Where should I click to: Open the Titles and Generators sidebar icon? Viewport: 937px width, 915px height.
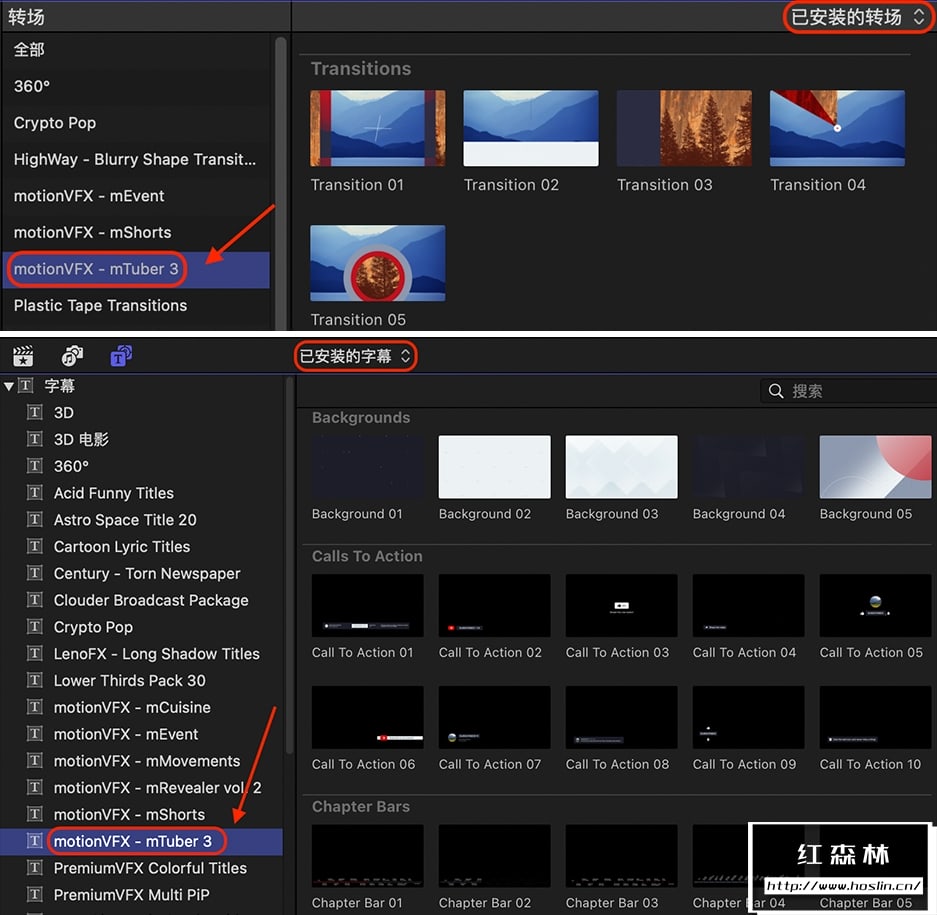[x=121, y=356]
